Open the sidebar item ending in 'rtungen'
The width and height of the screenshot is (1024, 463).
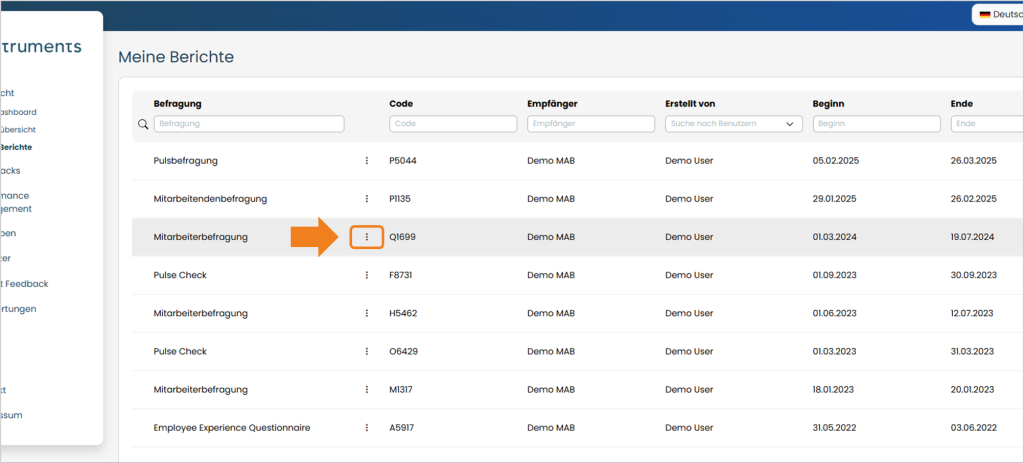[x=18, y=309]
